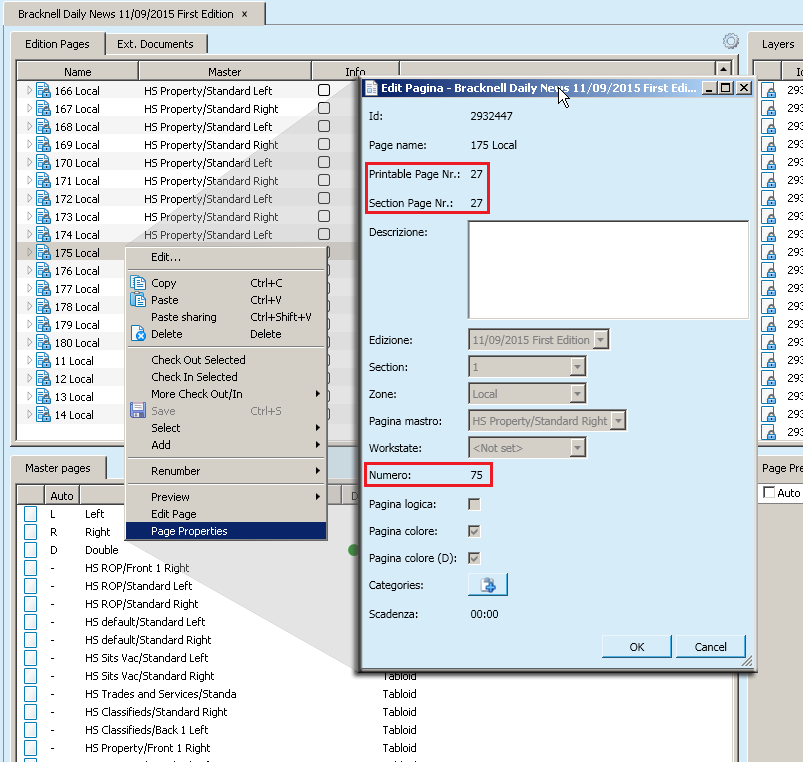Click Cancel in Edit Pagina dialog
The width and height of the screenshot is (803, 762).
(710, 647)
